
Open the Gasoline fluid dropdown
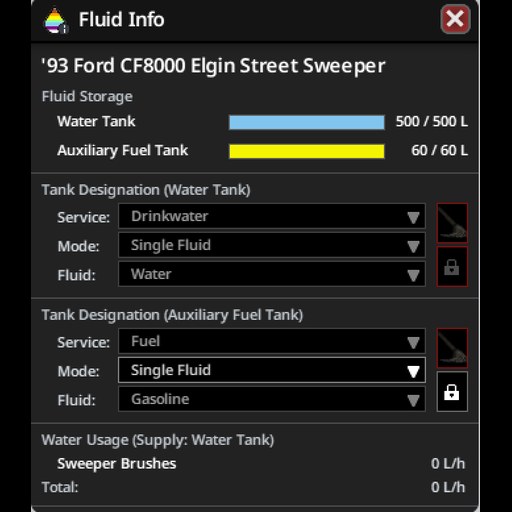click(272, 399)
